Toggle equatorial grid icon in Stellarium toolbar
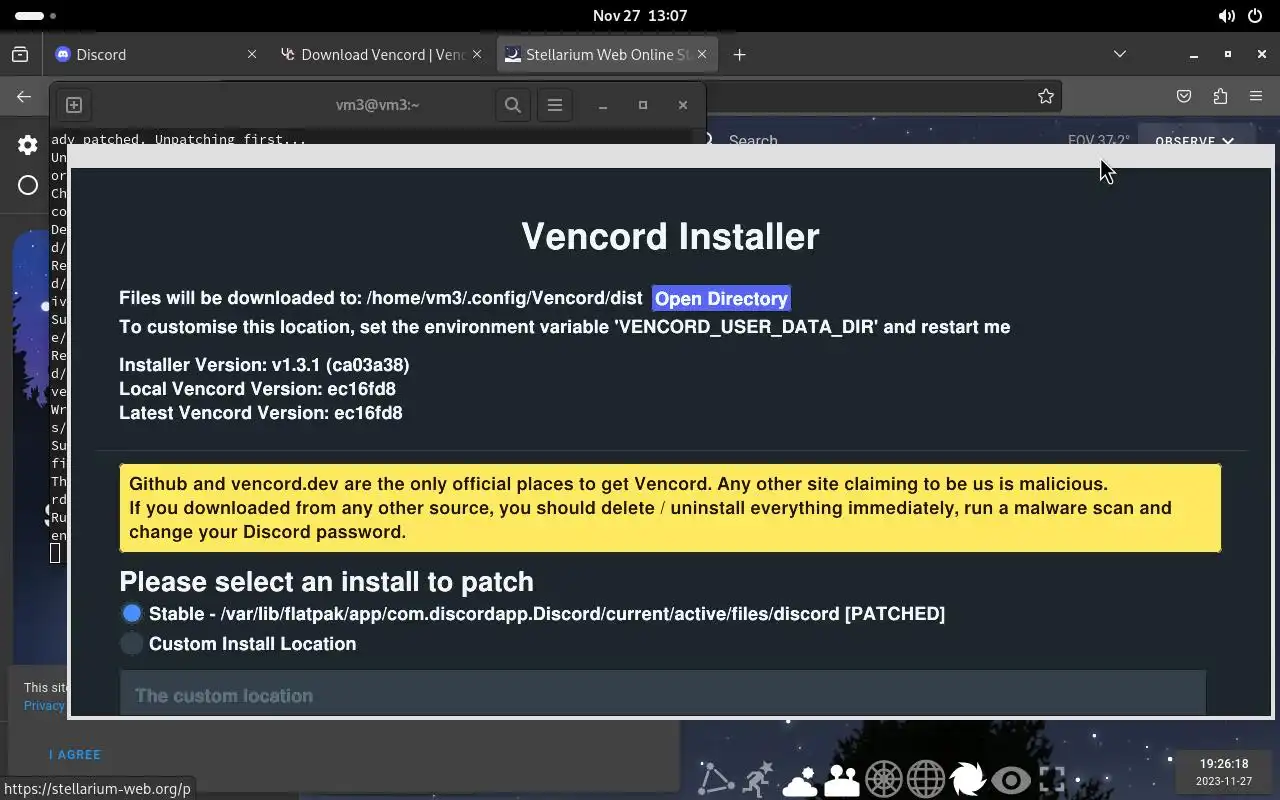The height and width of the screenshot is (800, 1280). click(x=926, y=779)
